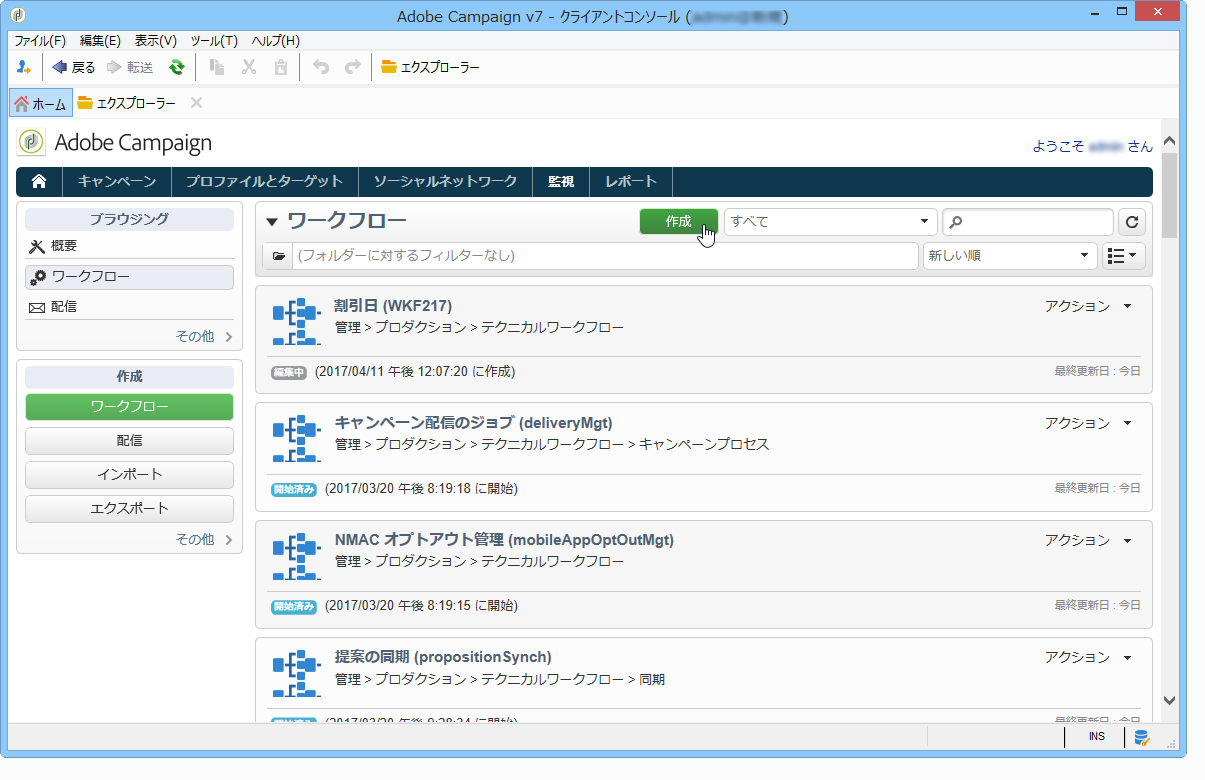Click the green 作成 button

pyautogui.click(x=679, y=222)
